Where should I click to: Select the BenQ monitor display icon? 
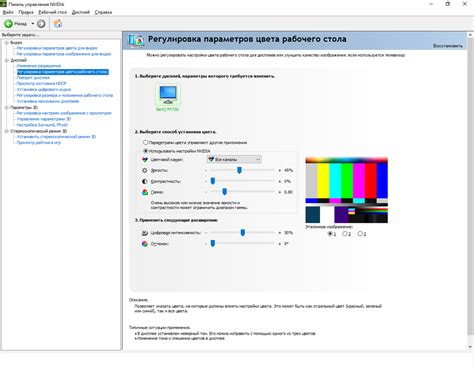pos(168,95)
